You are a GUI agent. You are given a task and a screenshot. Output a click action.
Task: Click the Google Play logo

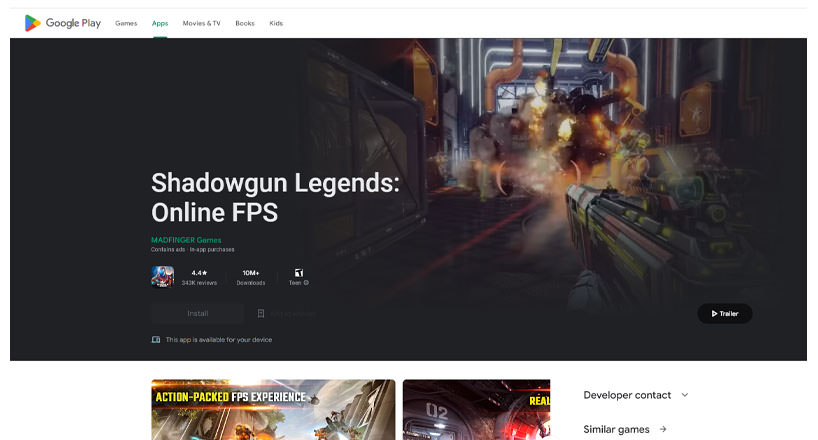(63, 23)
